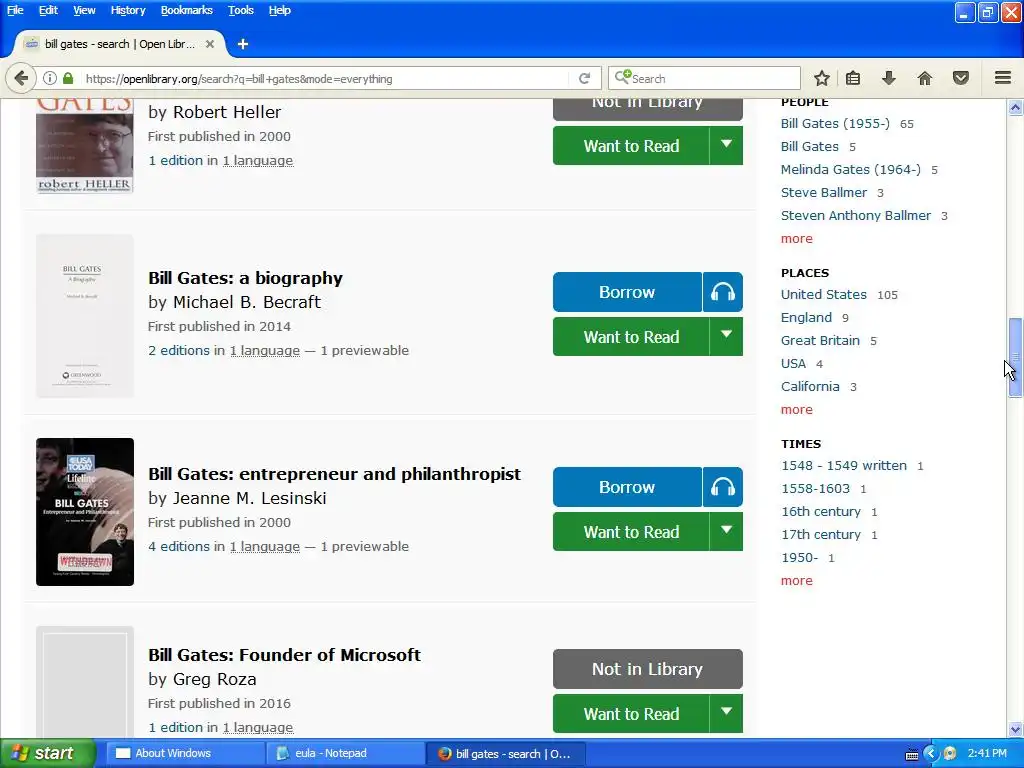Want to Read Bill Gates: a biography
Screen dimensions: 1024x768
(631, 337)
